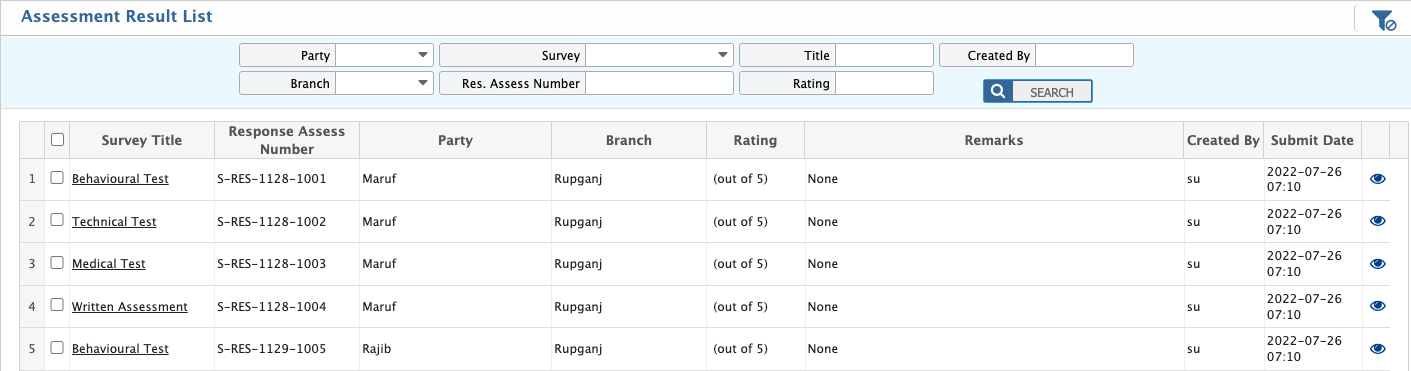Viewport: 1411px width, 371px height.
Task: Open the Party filter dropdown
Action: tap(384, 55)
